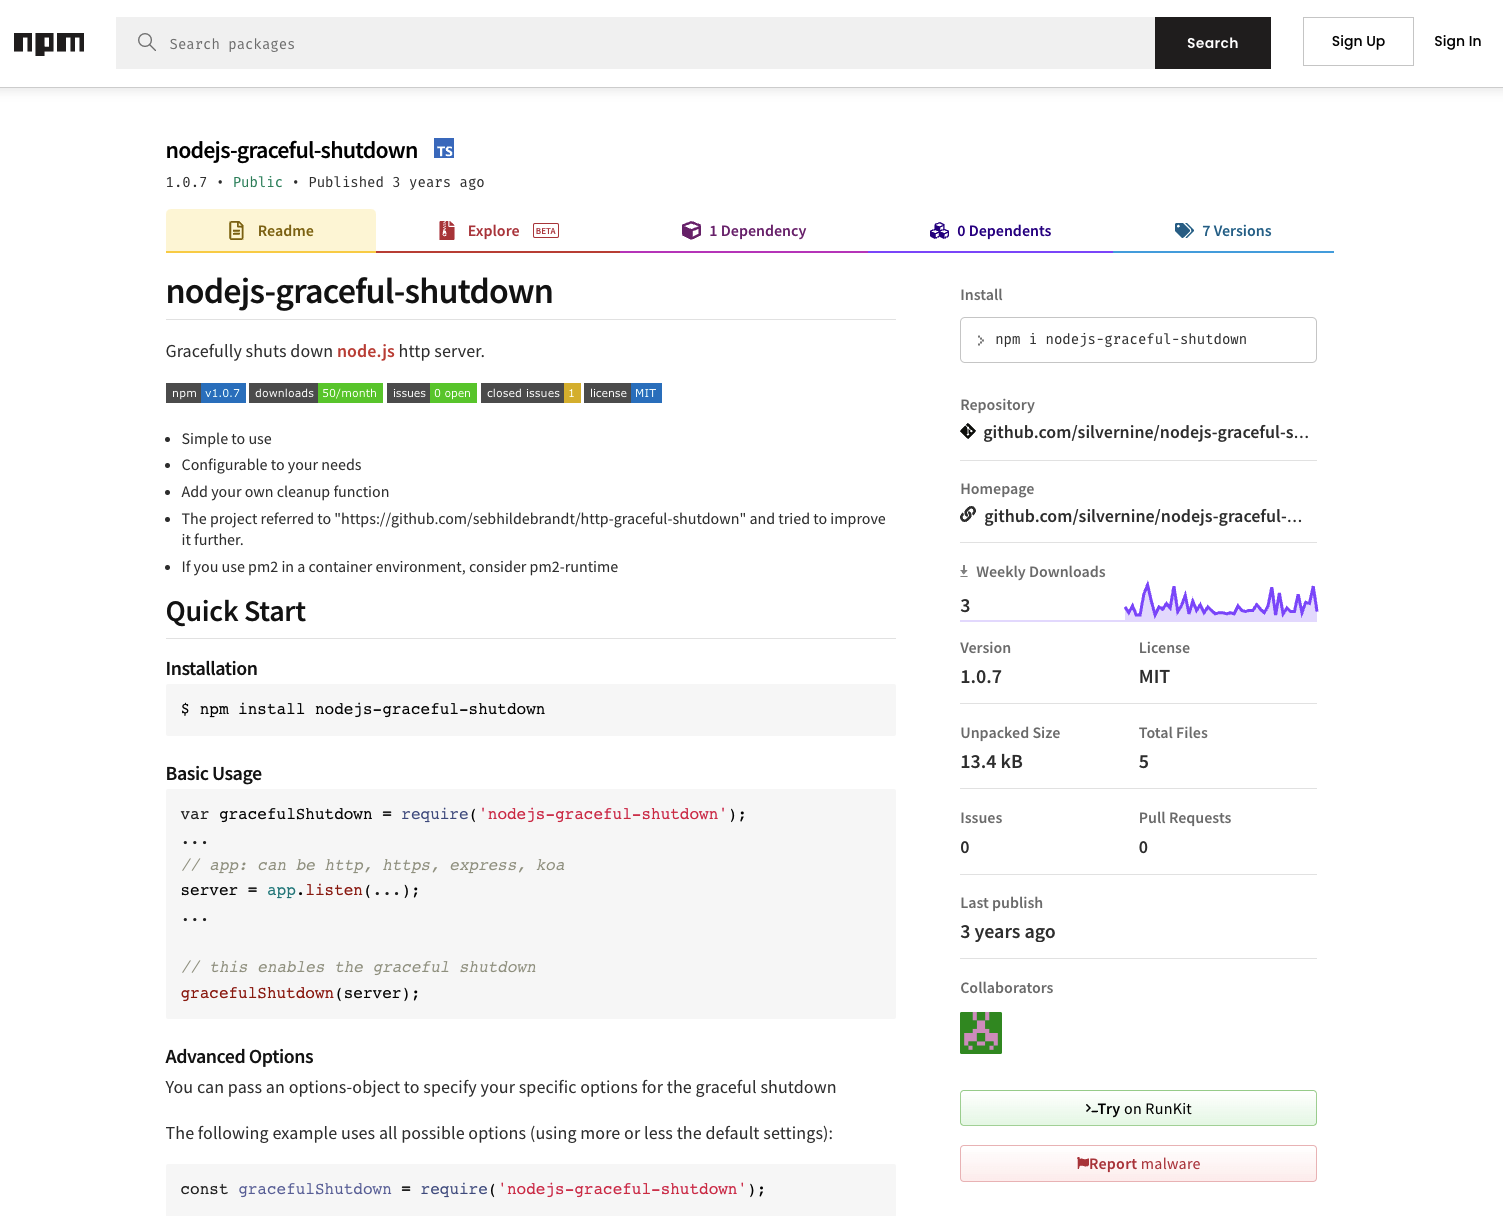
Task: Click the link icon beside the Homepage URL
Action: pos(967,515)
